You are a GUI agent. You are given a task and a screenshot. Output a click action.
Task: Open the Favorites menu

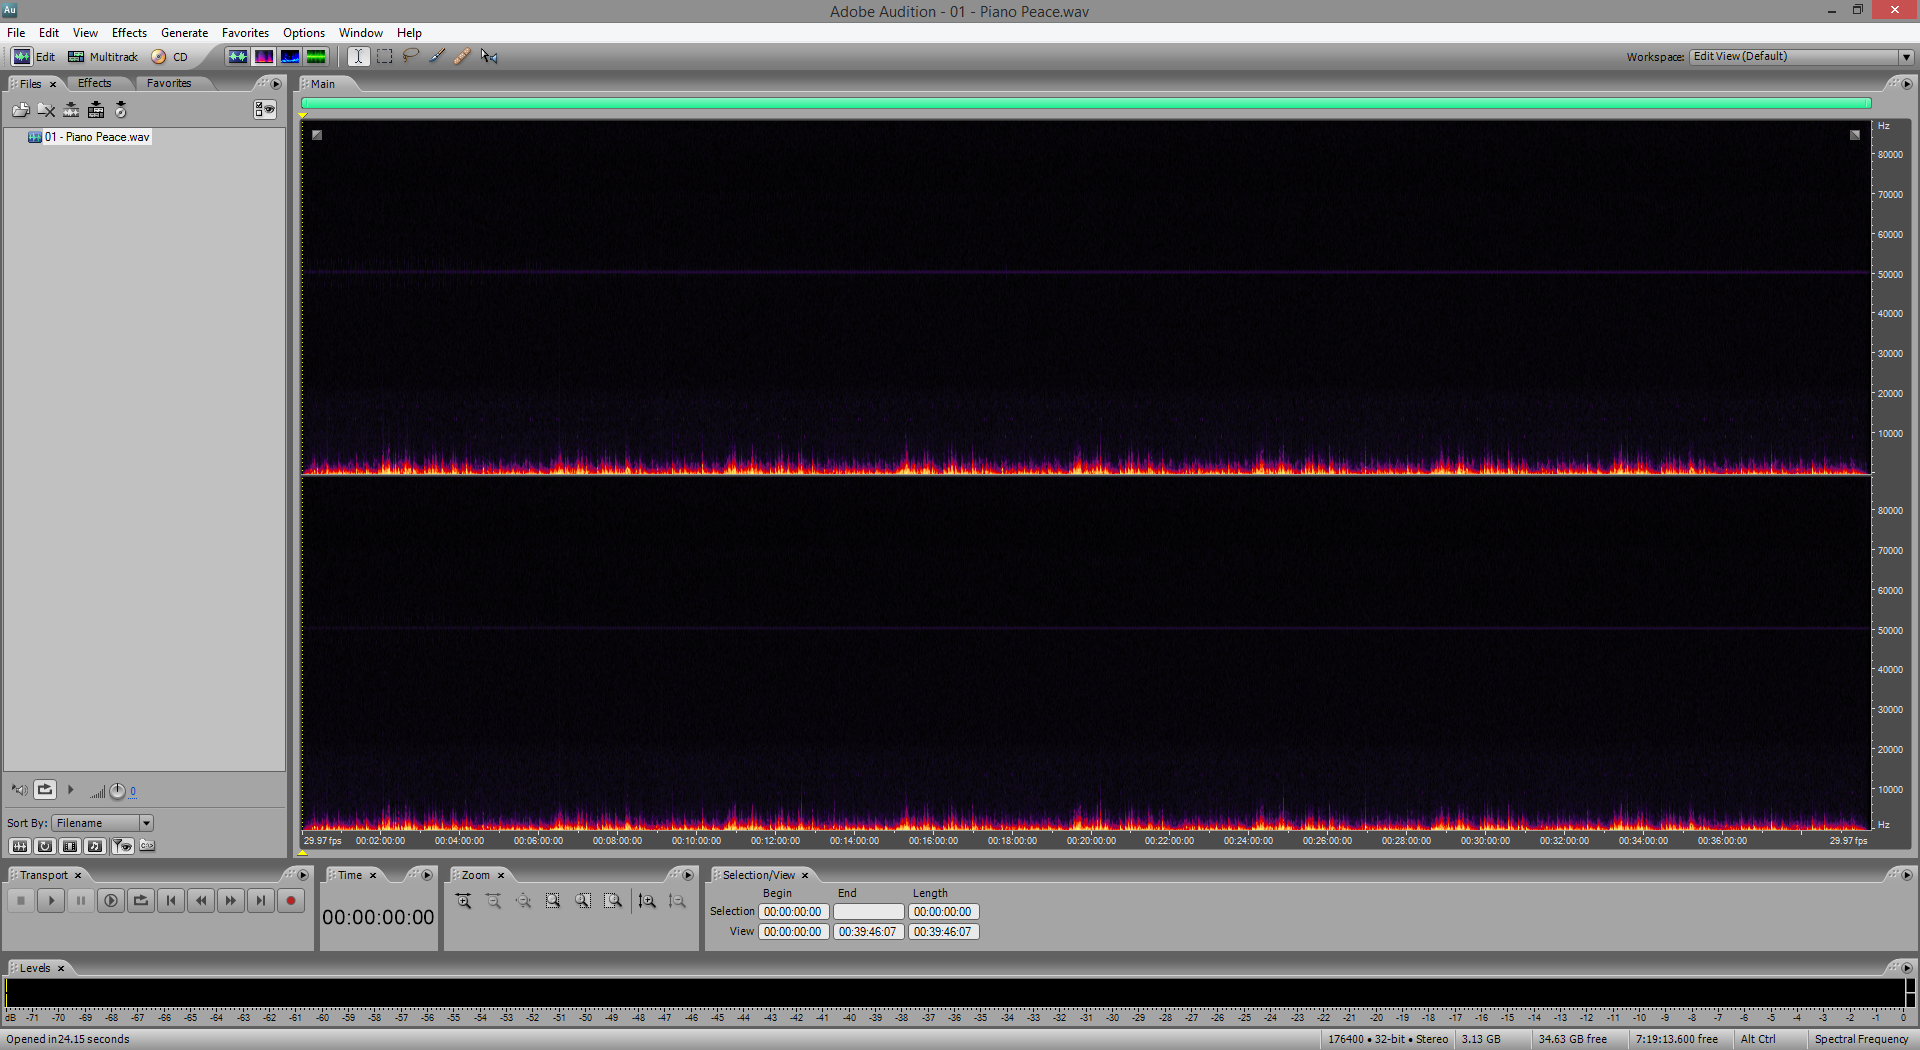point(245,33)
